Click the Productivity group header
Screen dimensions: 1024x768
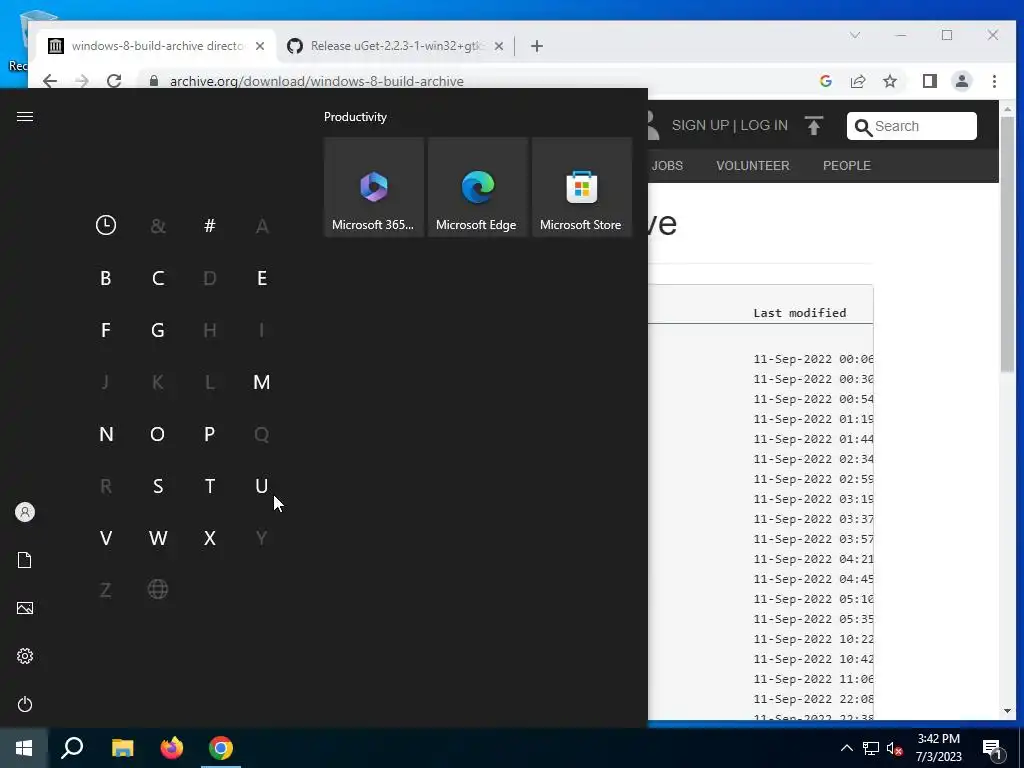point(355,117)
